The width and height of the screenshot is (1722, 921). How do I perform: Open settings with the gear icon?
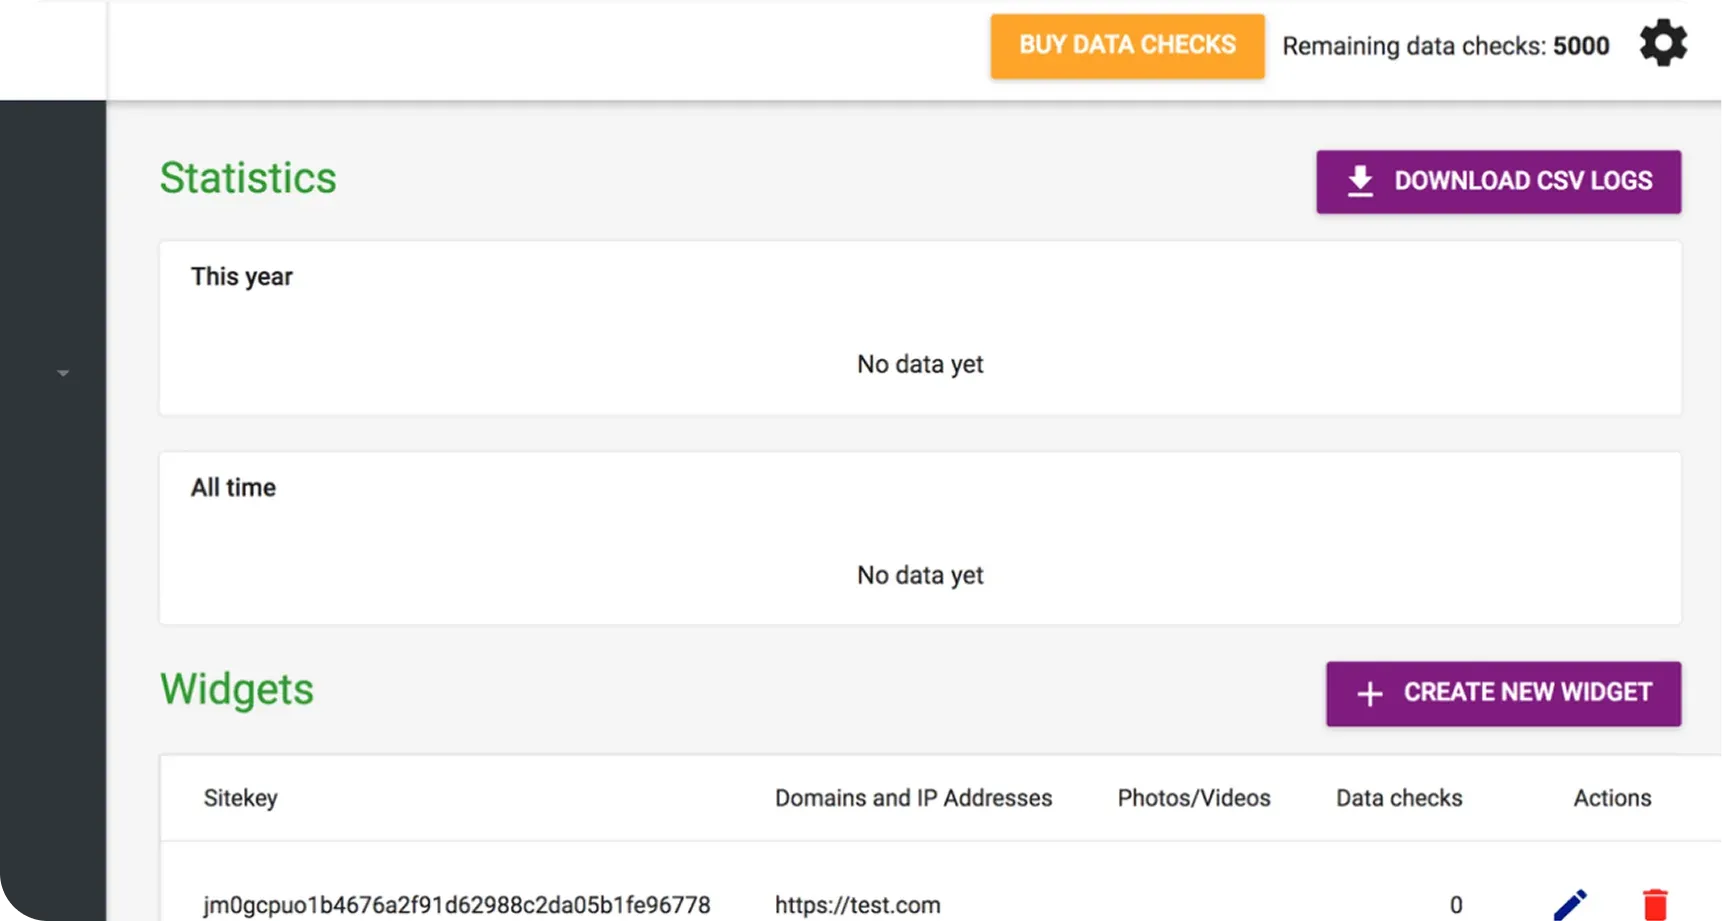pos(1663,44)
